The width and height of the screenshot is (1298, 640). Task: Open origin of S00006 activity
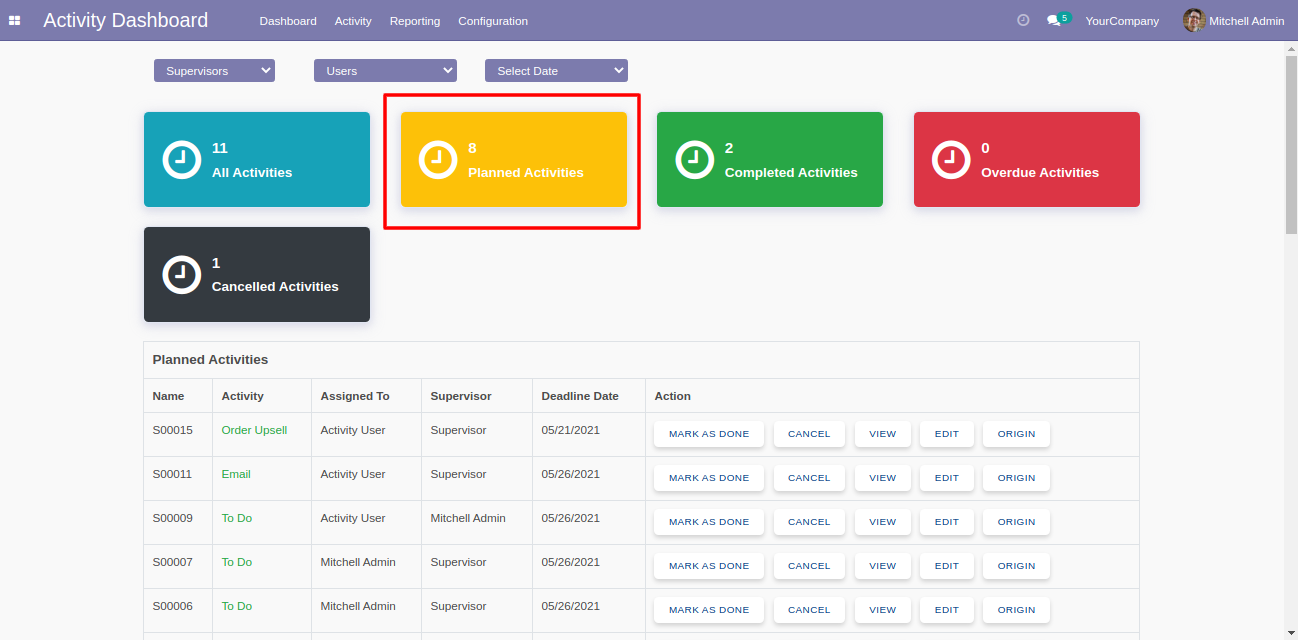pyautogui.click(x=1016, y=610)
